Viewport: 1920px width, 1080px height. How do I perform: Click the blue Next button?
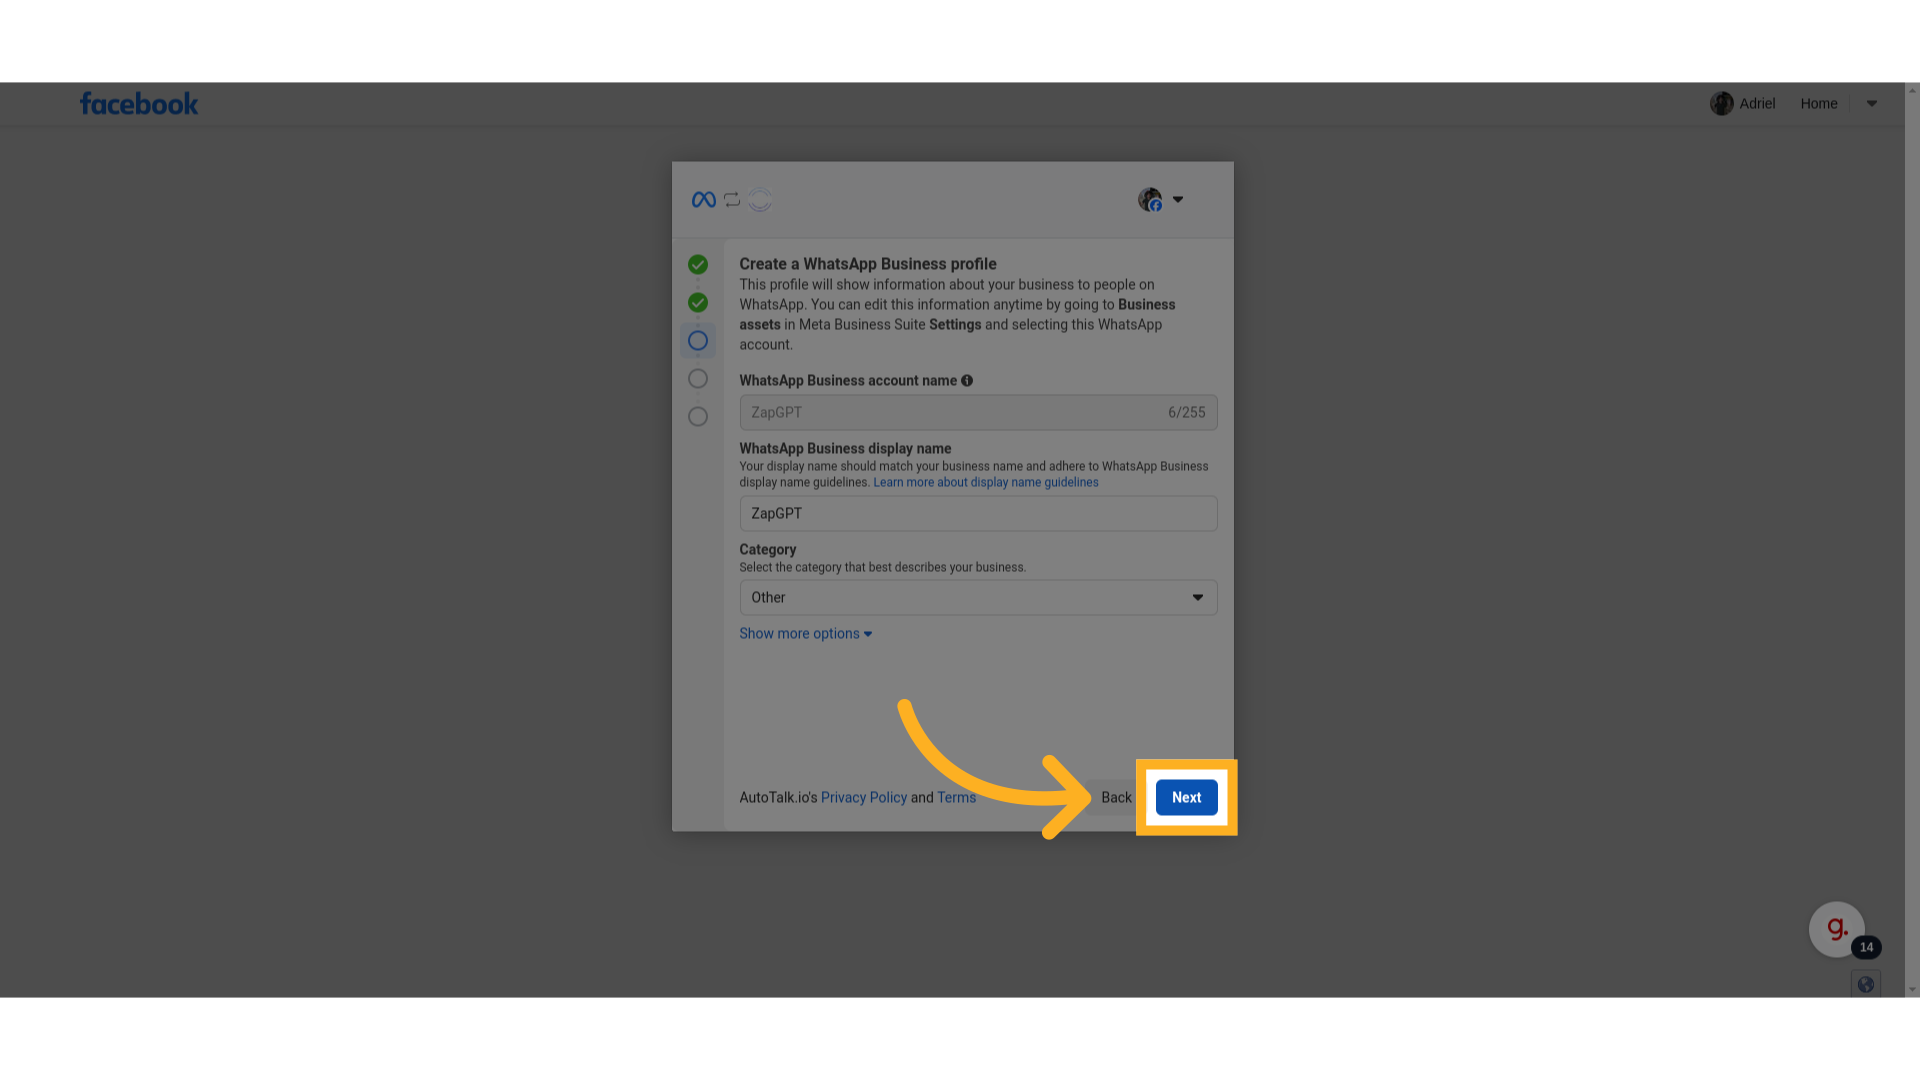click(1187, 798)
